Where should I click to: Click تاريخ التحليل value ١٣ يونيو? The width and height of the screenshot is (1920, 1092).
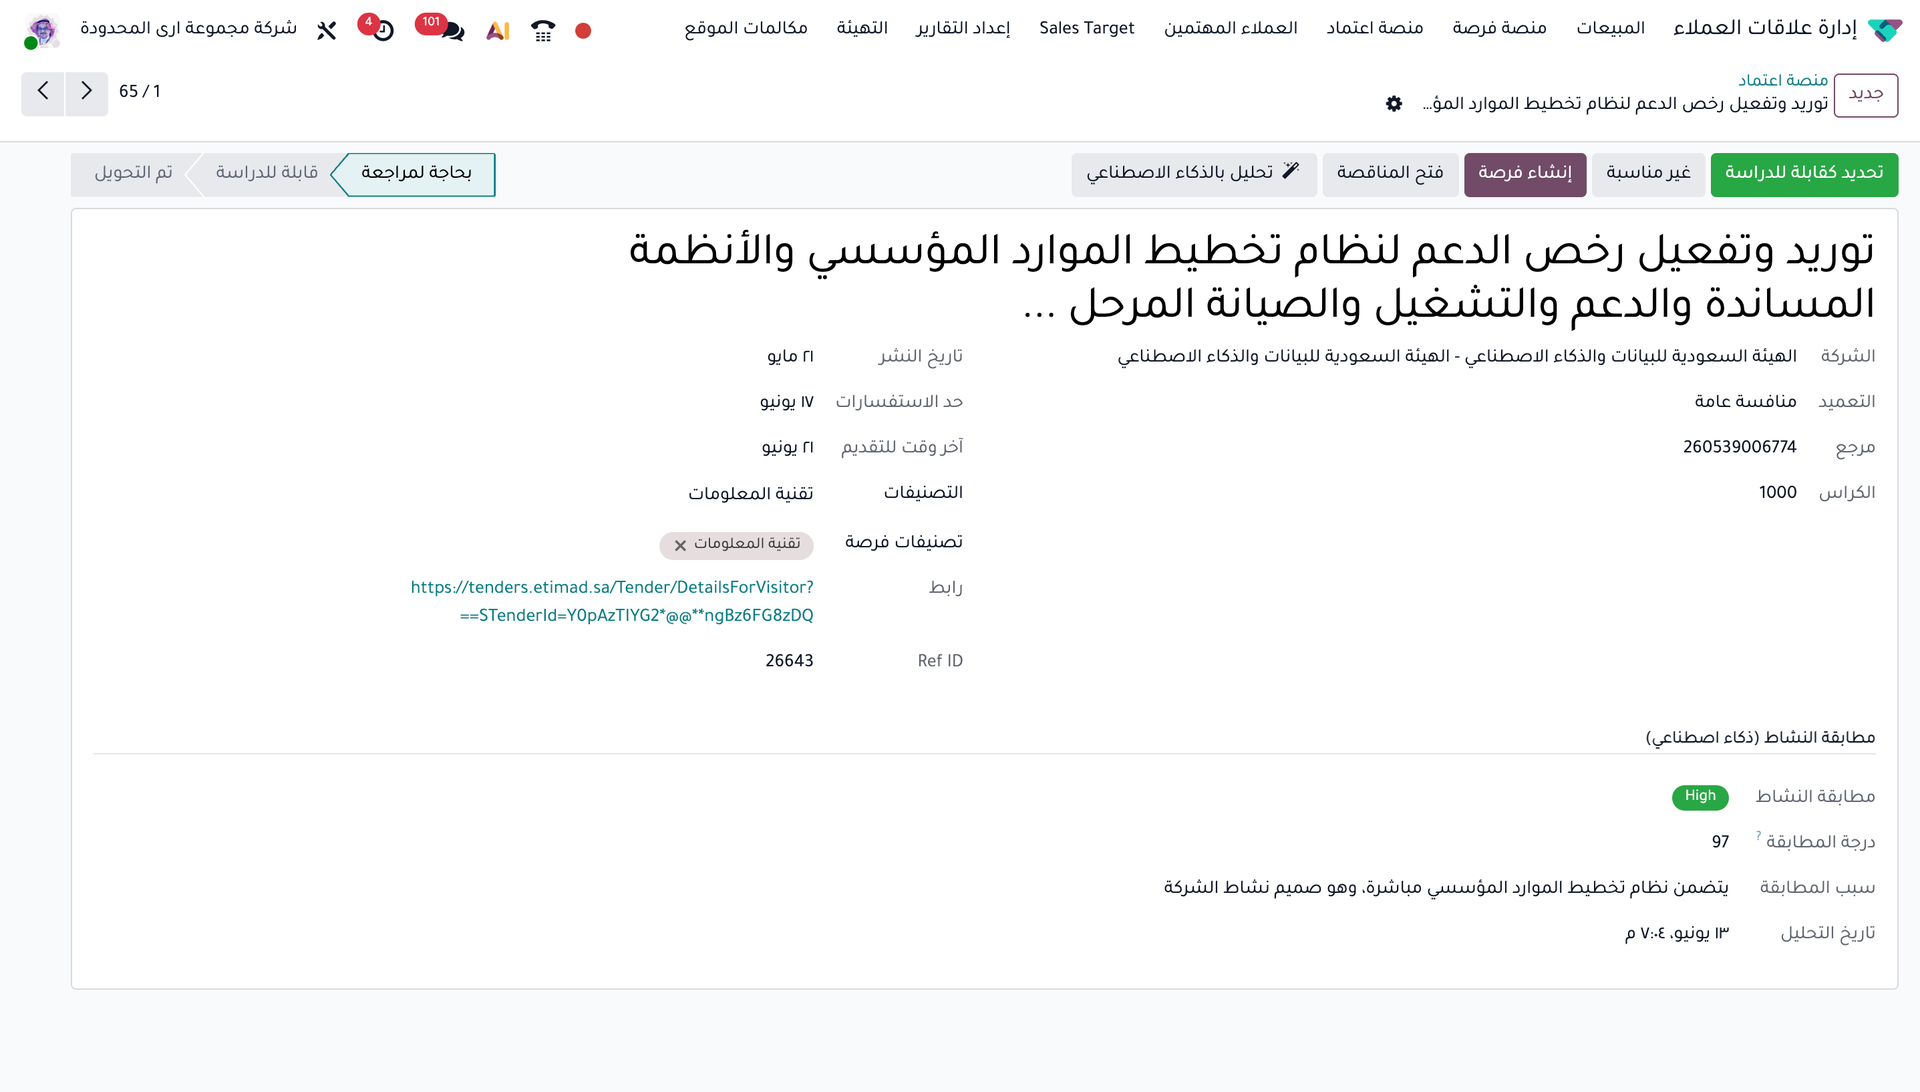[x=1677, y=934]
